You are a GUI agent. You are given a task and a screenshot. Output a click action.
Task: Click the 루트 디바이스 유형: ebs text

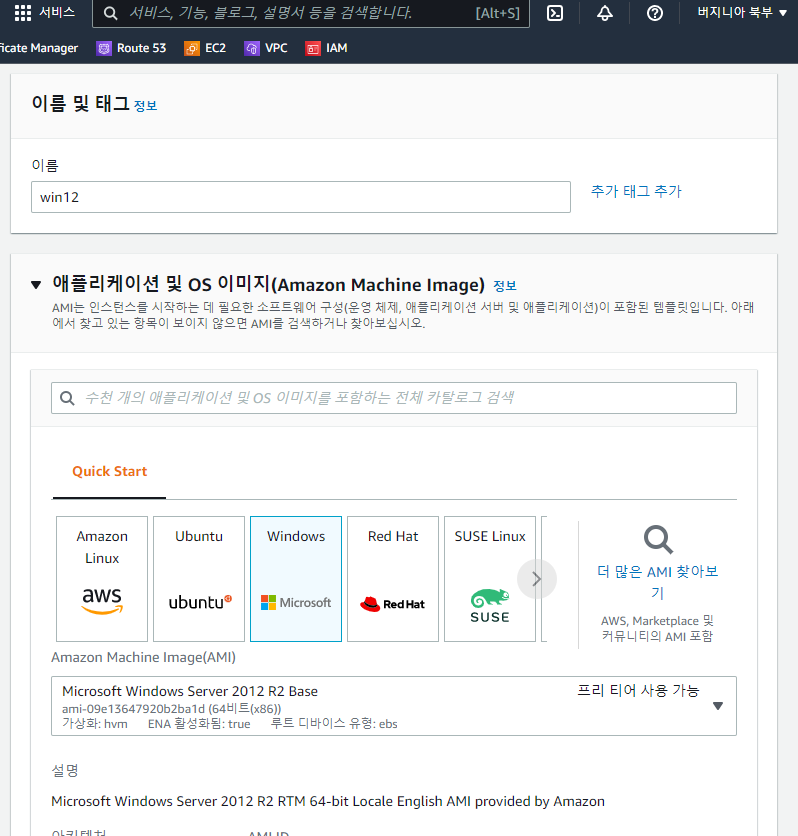[x=334, y=724]
